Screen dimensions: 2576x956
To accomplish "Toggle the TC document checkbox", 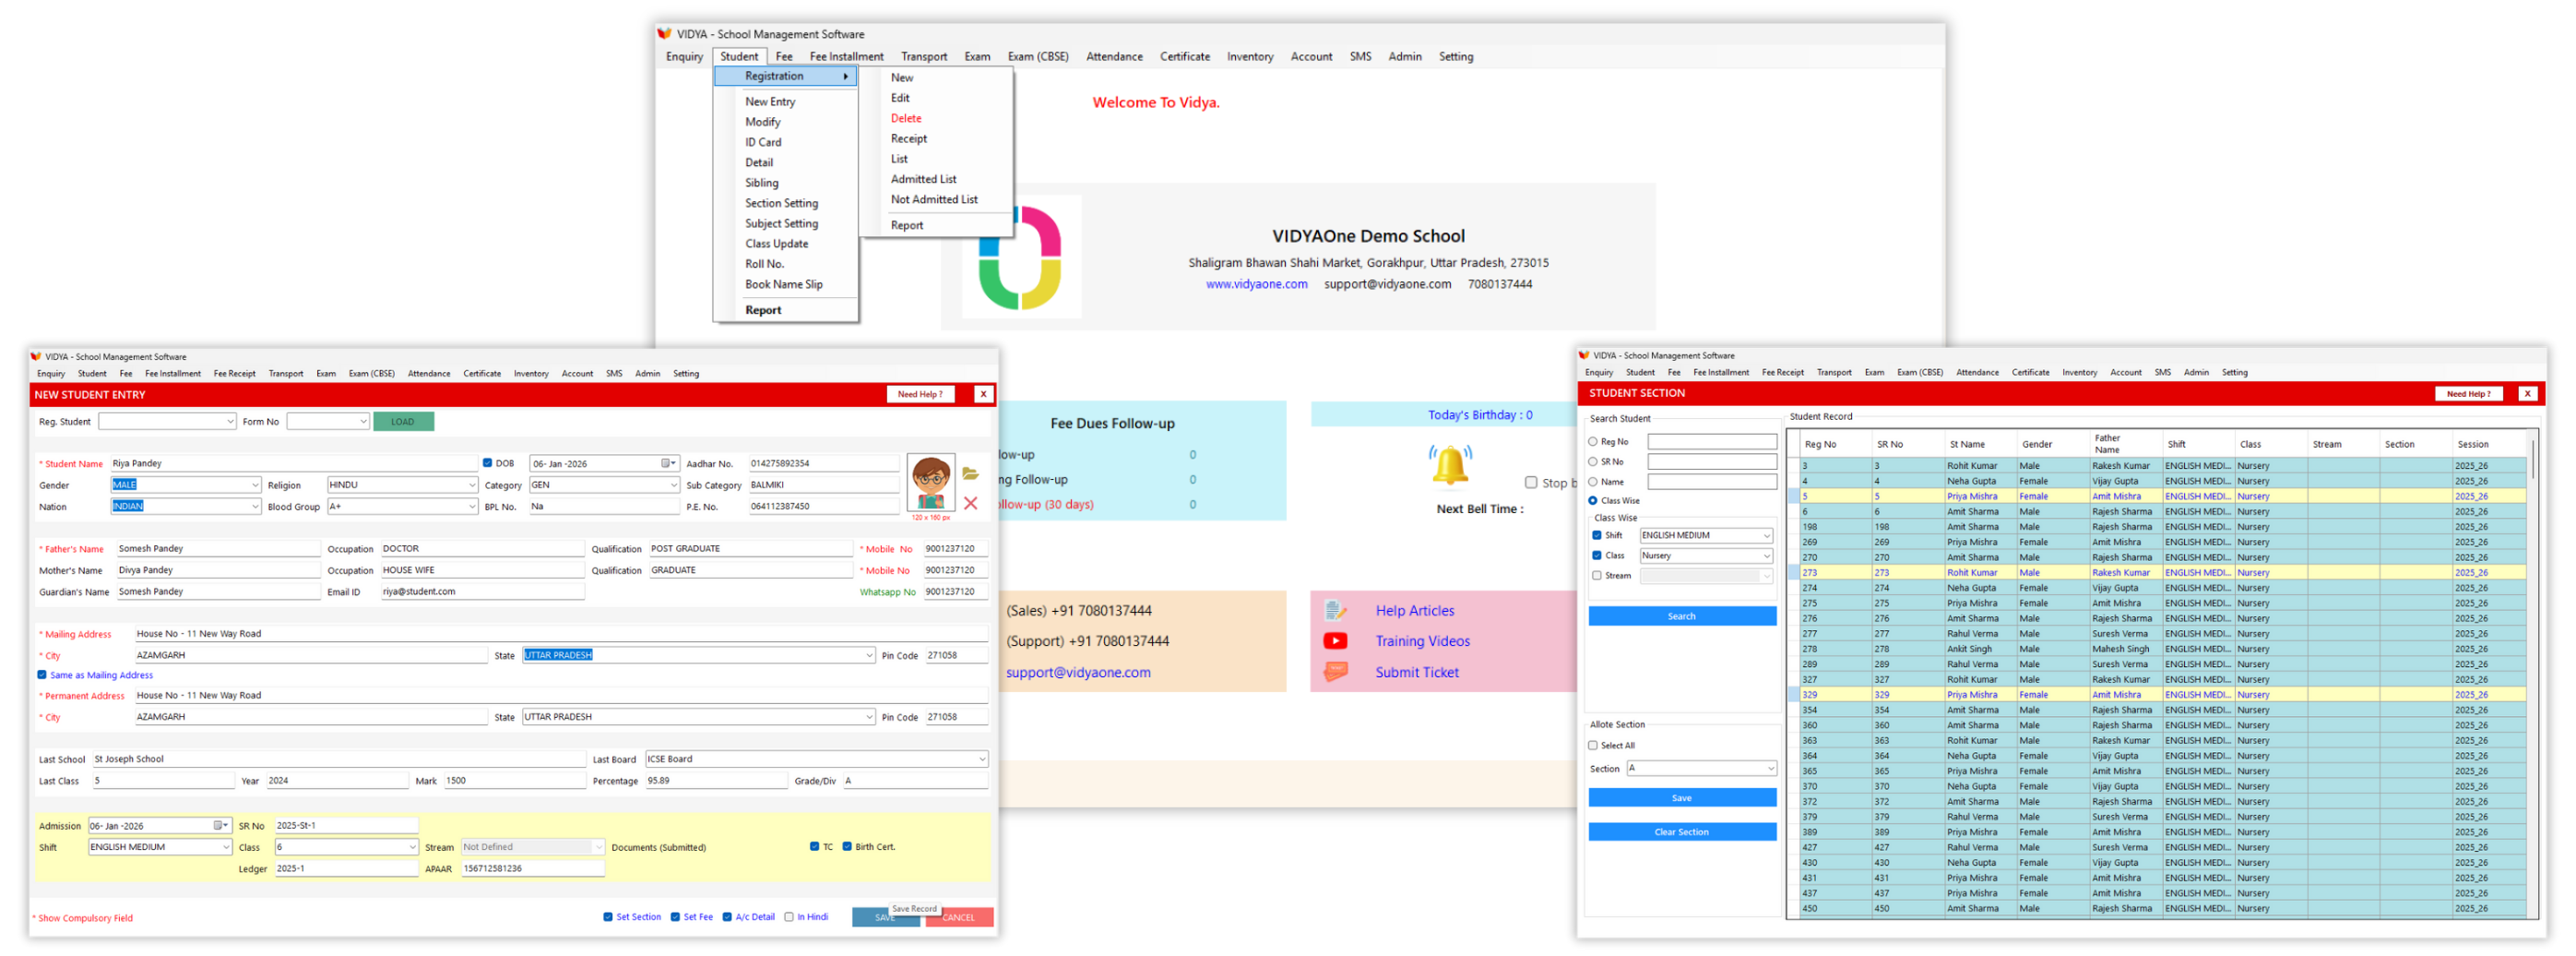I will click(x=815, y=848).
